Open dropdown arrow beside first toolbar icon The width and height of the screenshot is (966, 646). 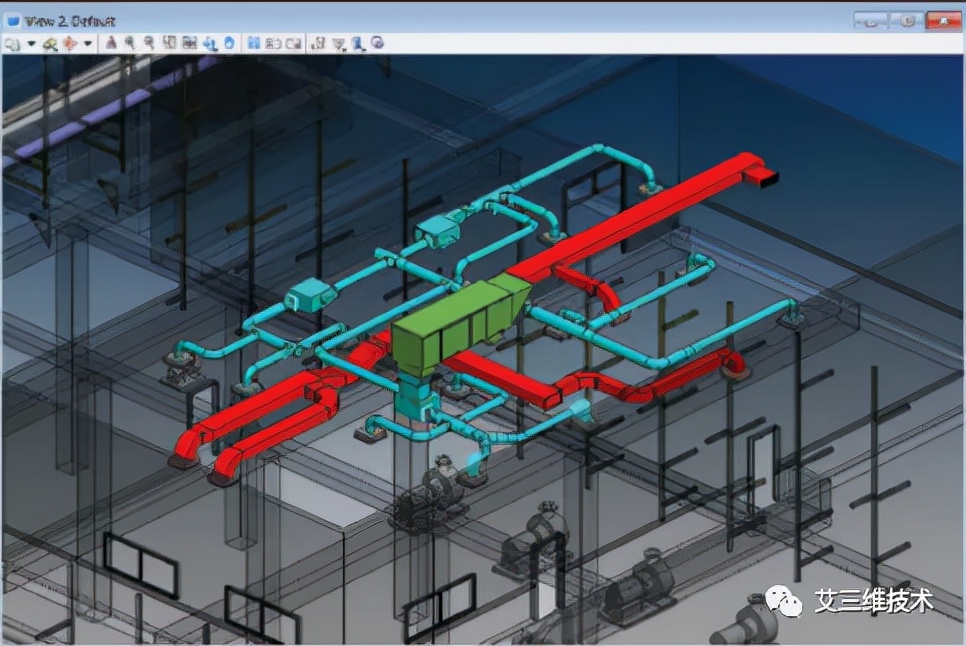pos(31,44)
